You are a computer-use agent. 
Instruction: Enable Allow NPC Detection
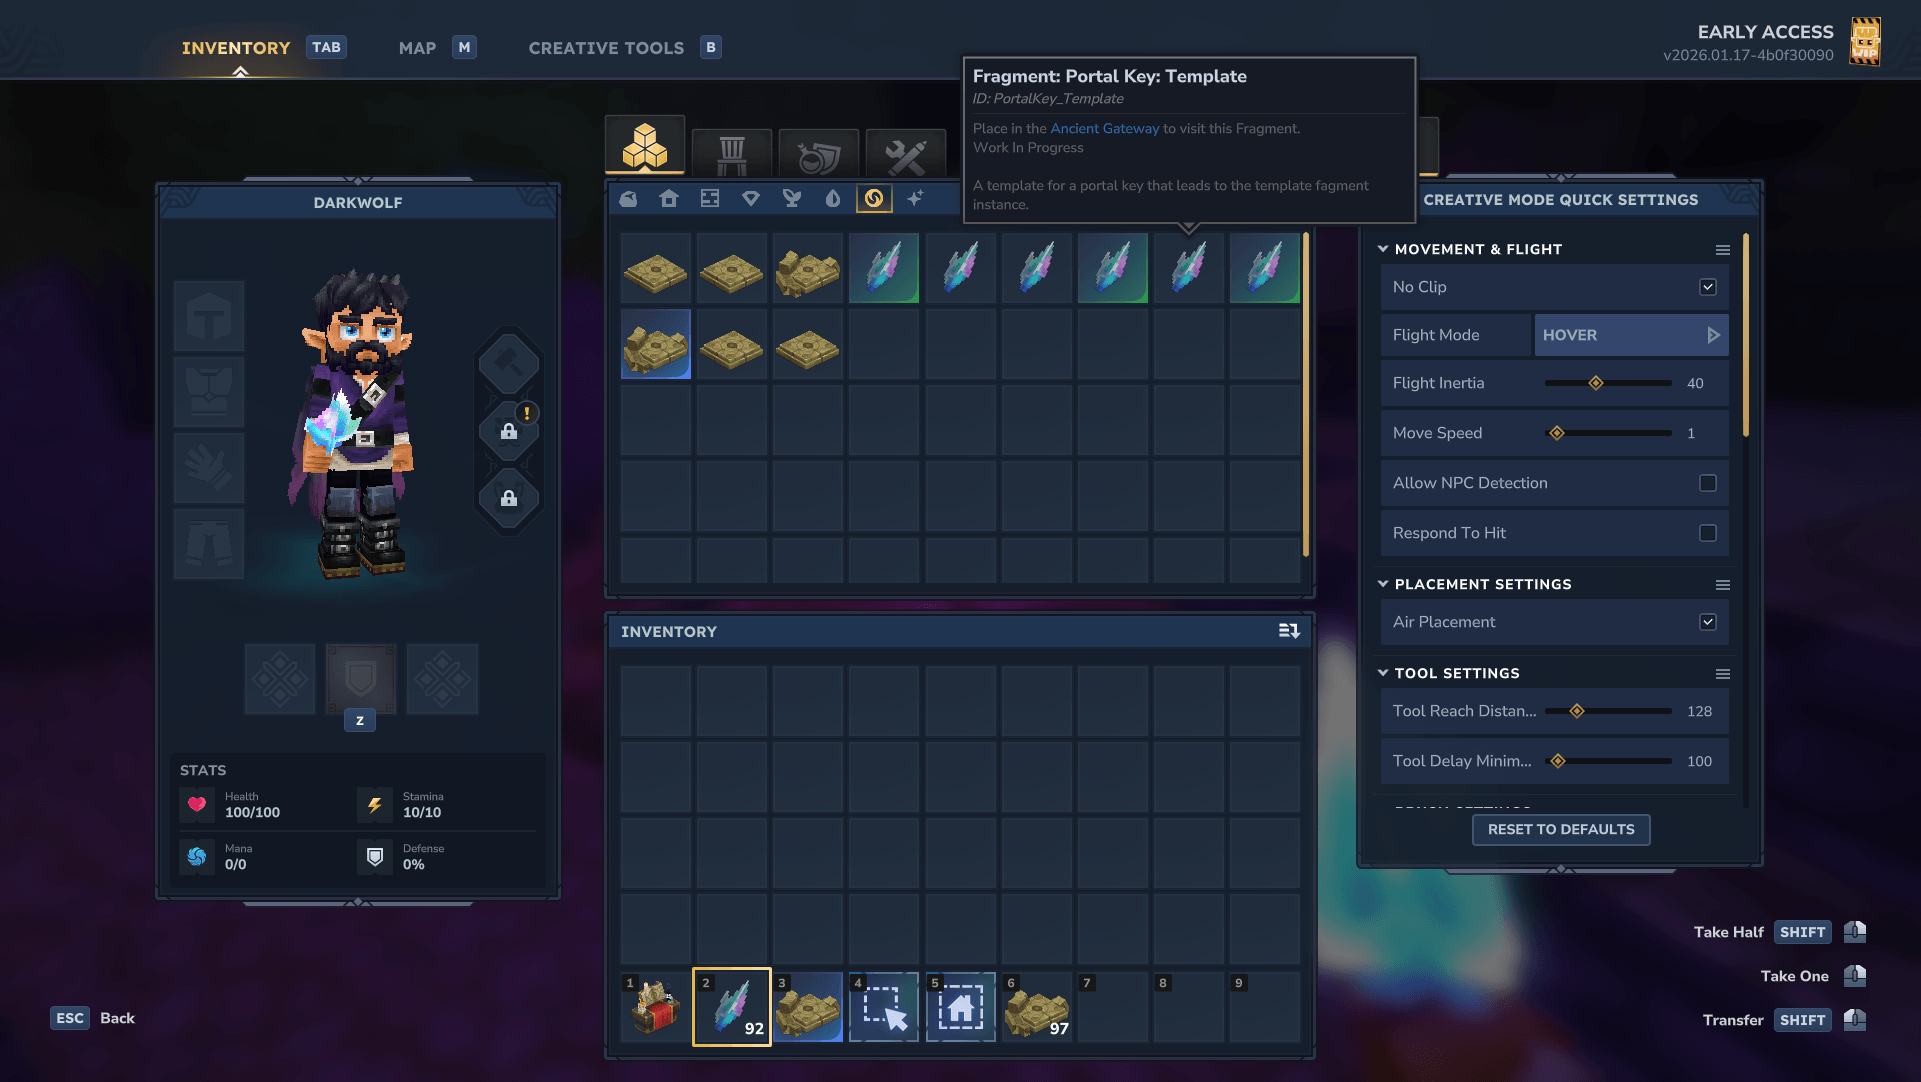coord(1708,483)
